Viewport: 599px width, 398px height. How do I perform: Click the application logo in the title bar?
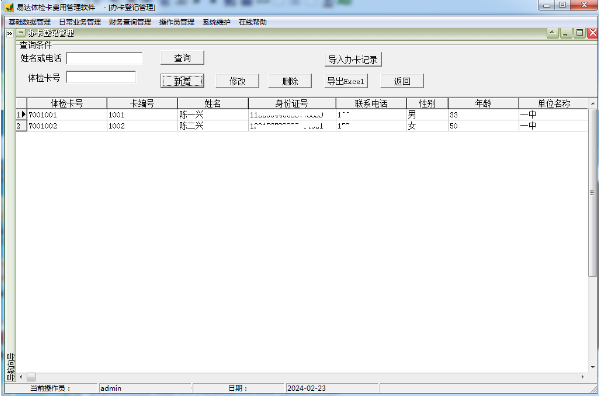coord(9,7)
